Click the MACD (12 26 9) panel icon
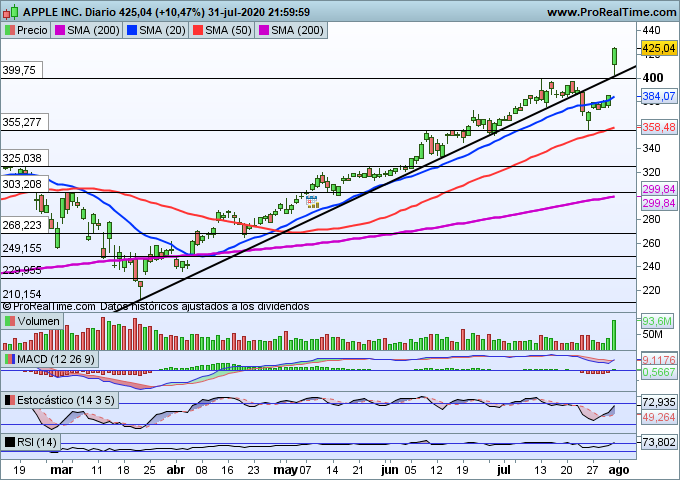 tap(10, 359)
